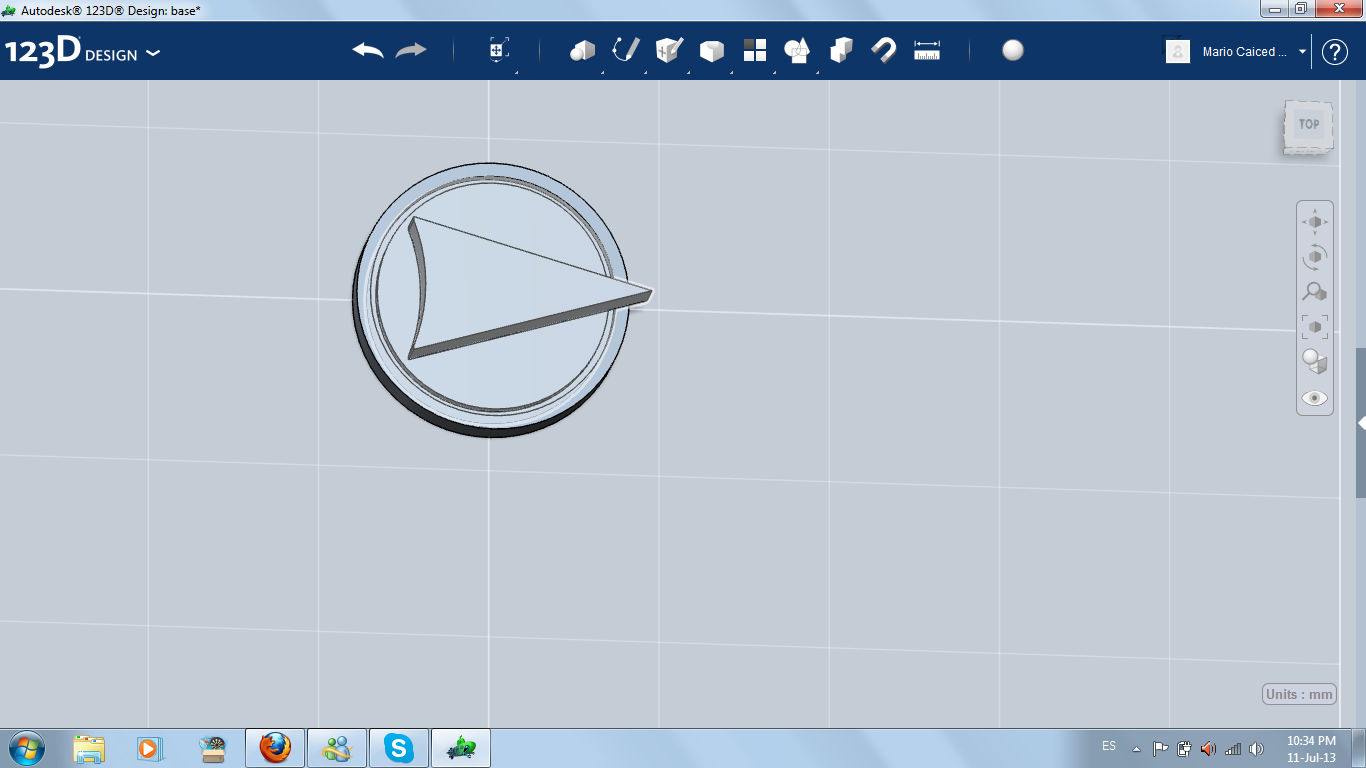Open Windows Explorer from the taskbar
The image size is (1366, 768).
89,748
